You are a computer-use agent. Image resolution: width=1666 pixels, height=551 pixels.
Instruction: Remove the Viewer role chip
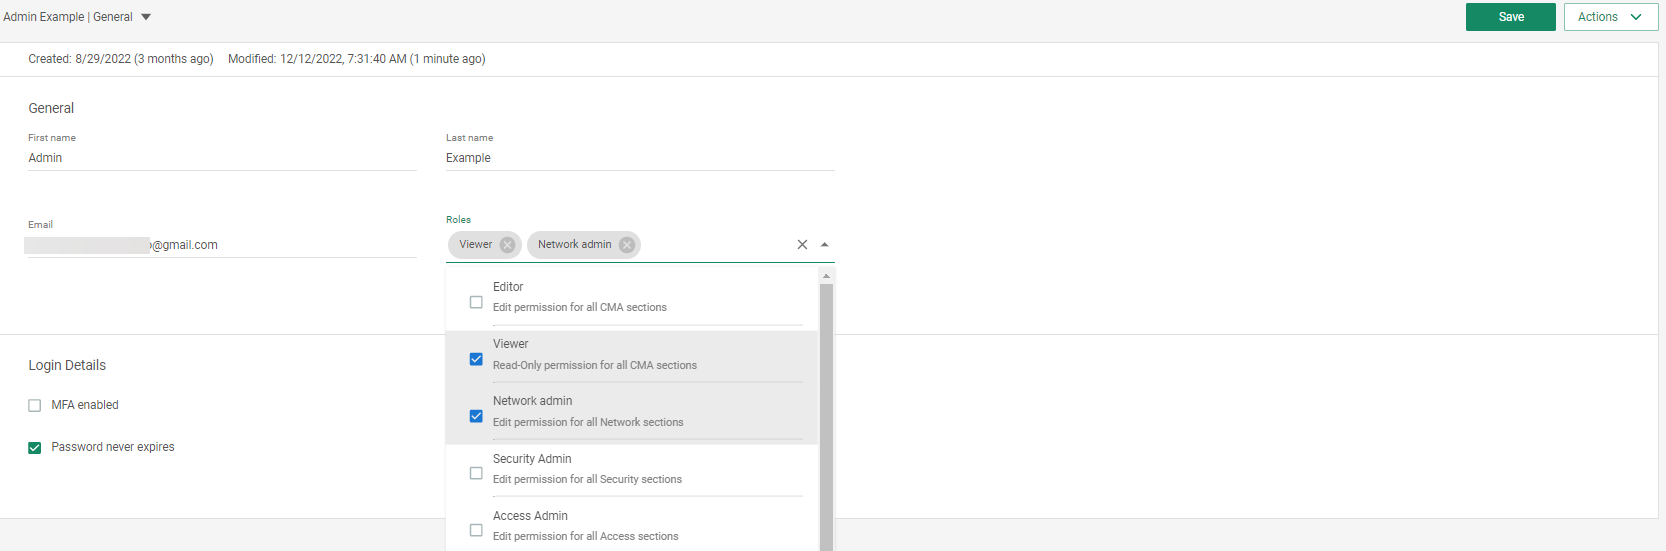coord(507,245)
